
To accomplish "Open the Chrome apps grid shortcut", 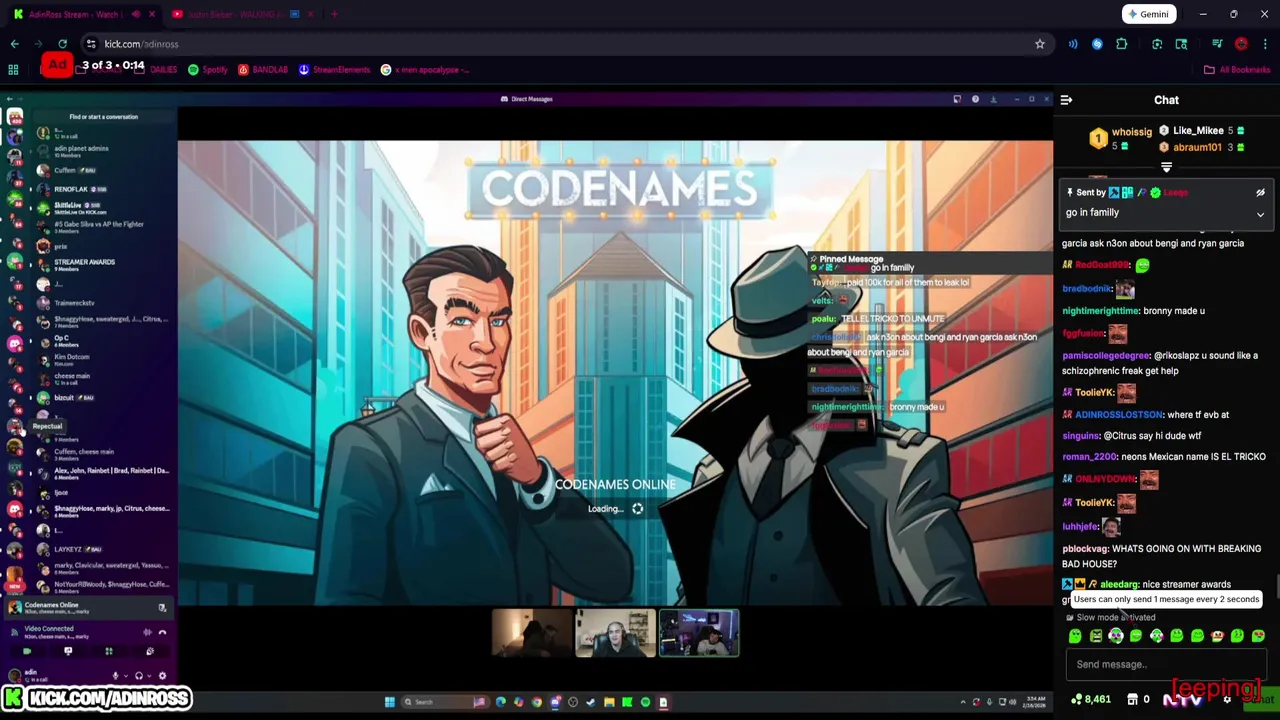I will tap(13, 70).
